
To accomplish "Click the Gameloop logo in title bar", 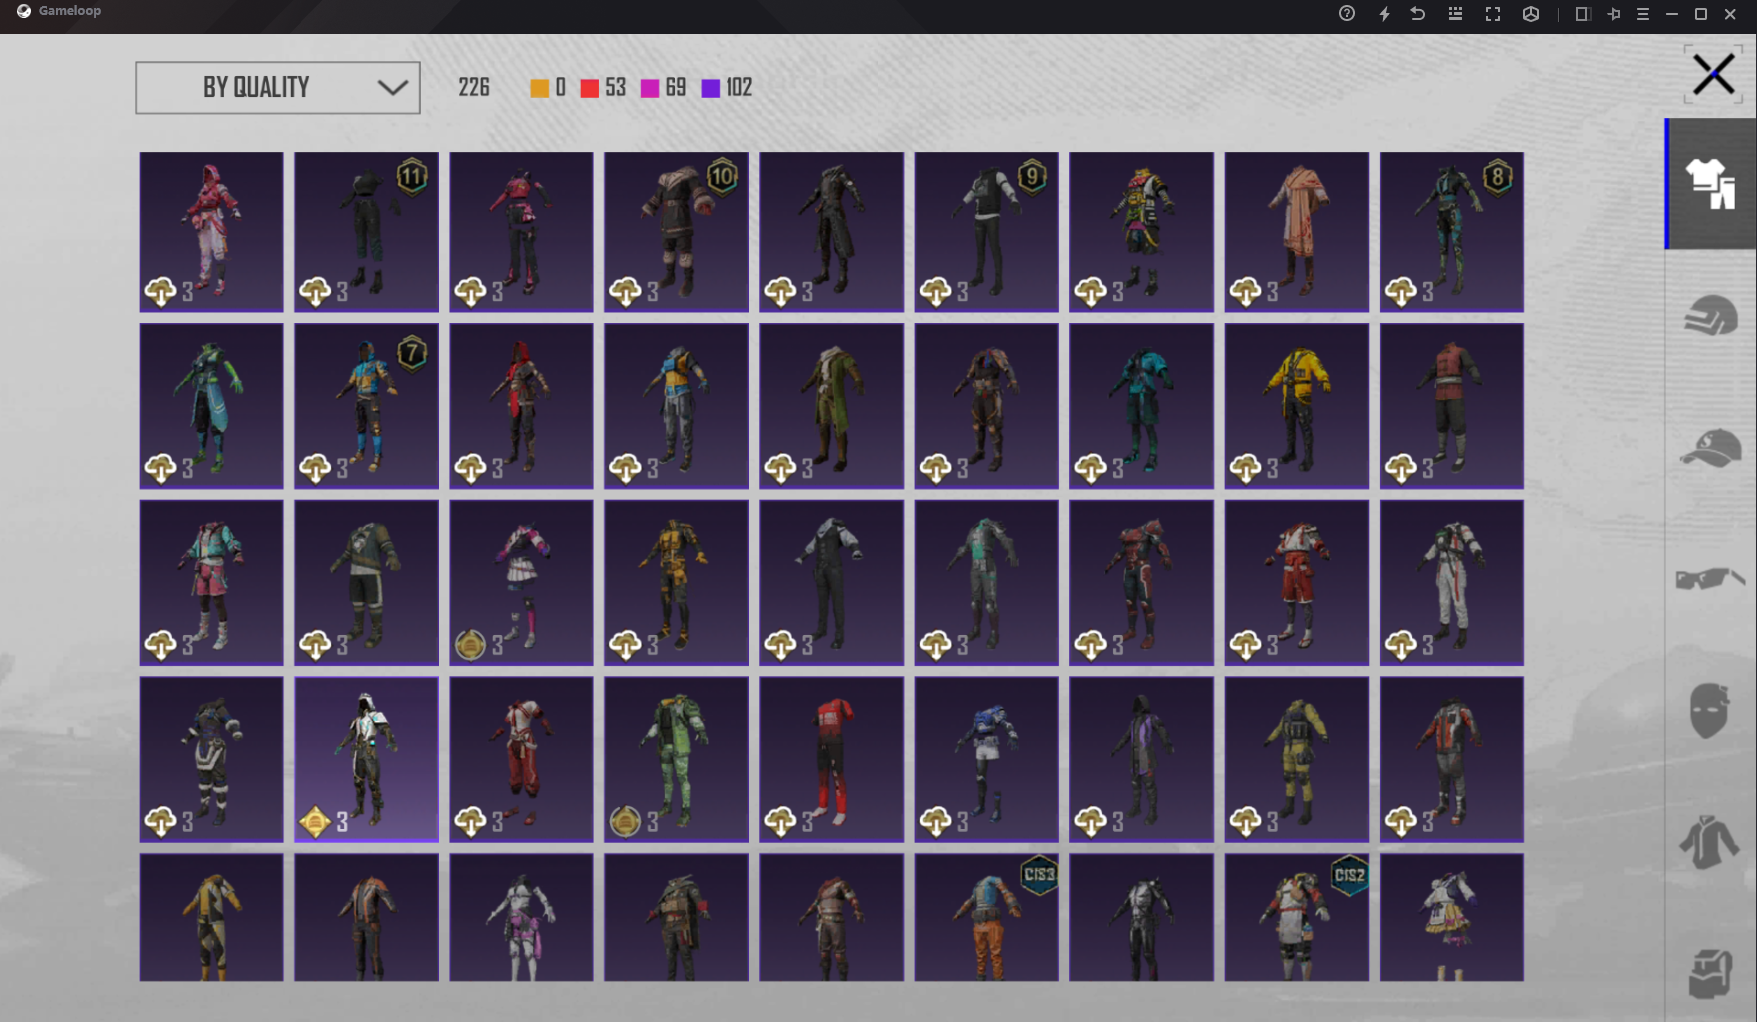I will click(24, 11).
